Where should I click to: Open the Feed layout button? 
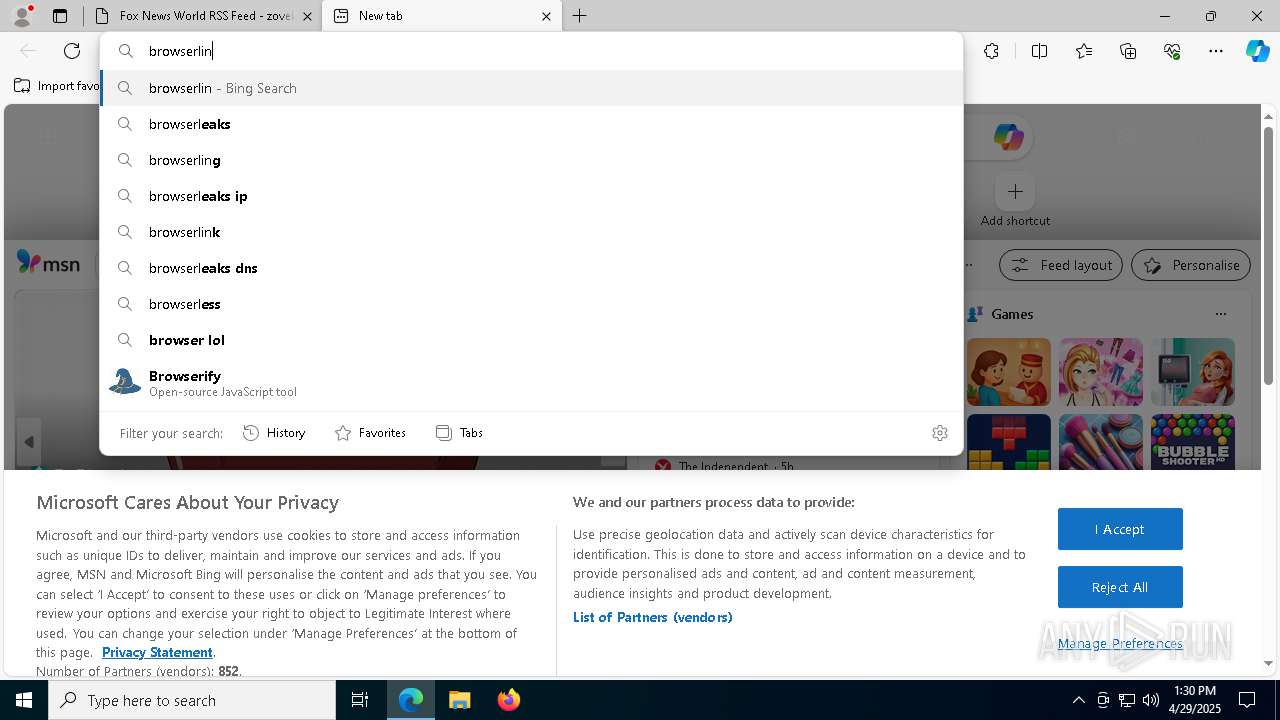click(x=1061, y=265)
